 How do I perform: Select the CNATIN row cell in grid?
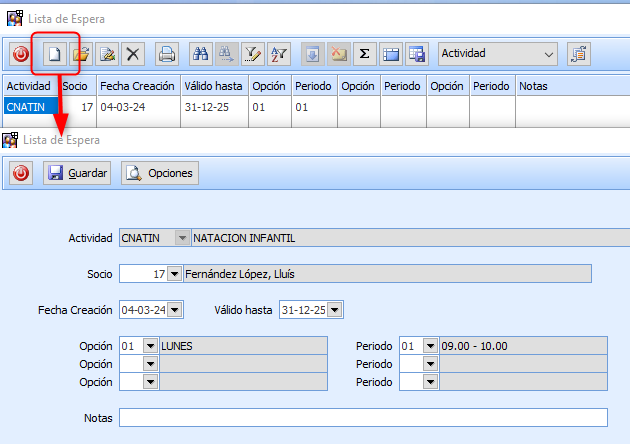(29, 106)
